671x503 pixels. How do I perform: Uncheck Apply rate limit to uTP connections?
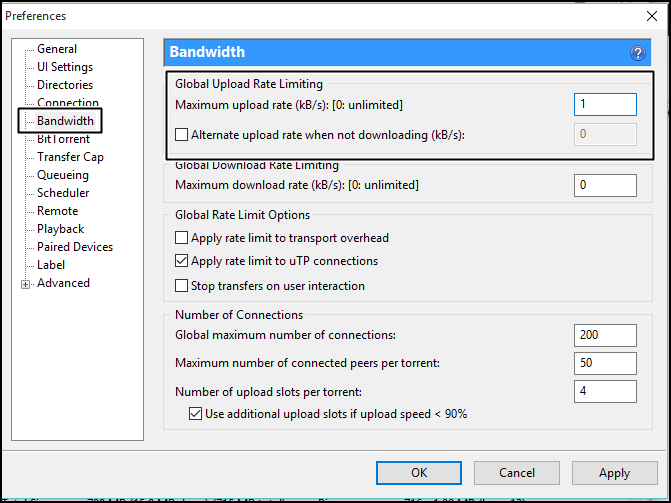(x=181, y=261)
